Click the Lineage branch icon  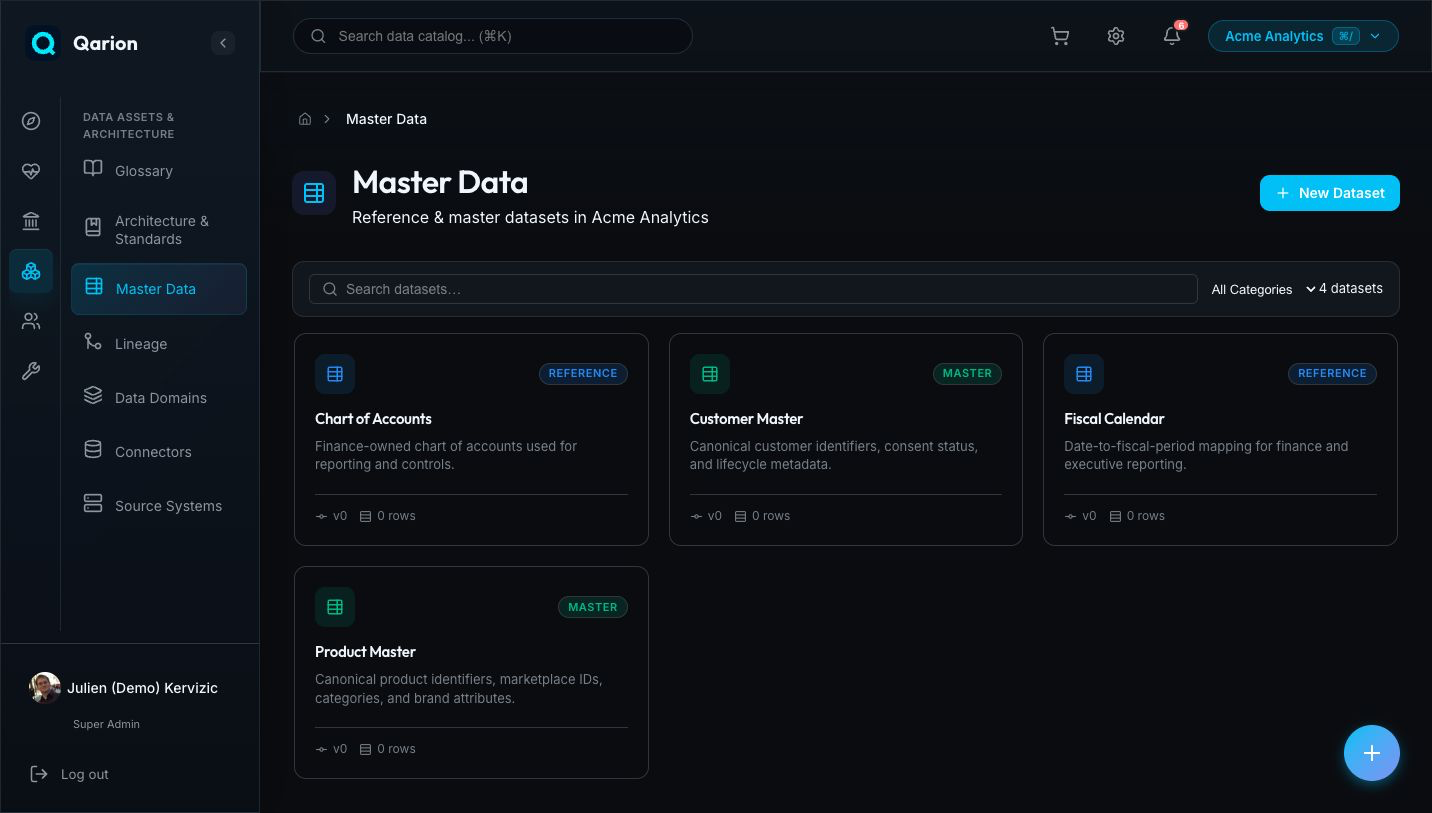(93, 342)
